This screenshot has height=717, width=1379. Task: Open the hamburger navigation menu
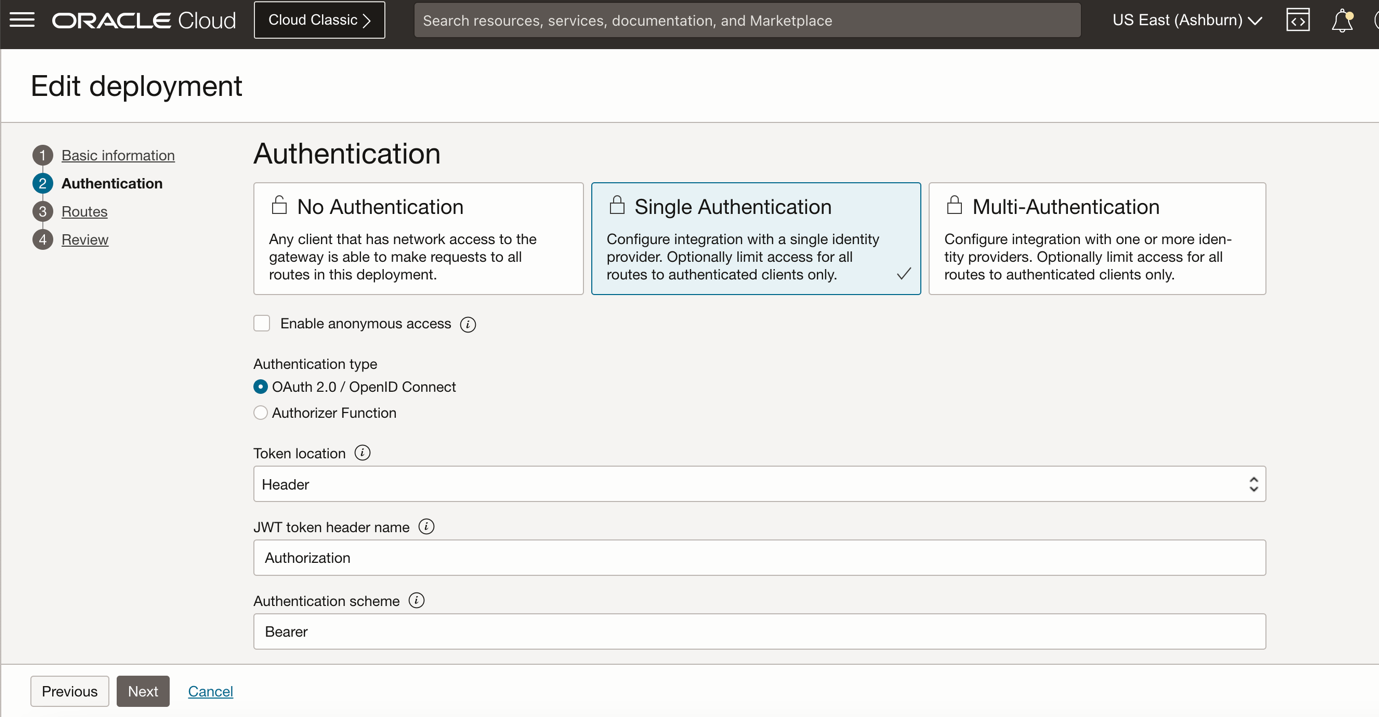point(22,20)
